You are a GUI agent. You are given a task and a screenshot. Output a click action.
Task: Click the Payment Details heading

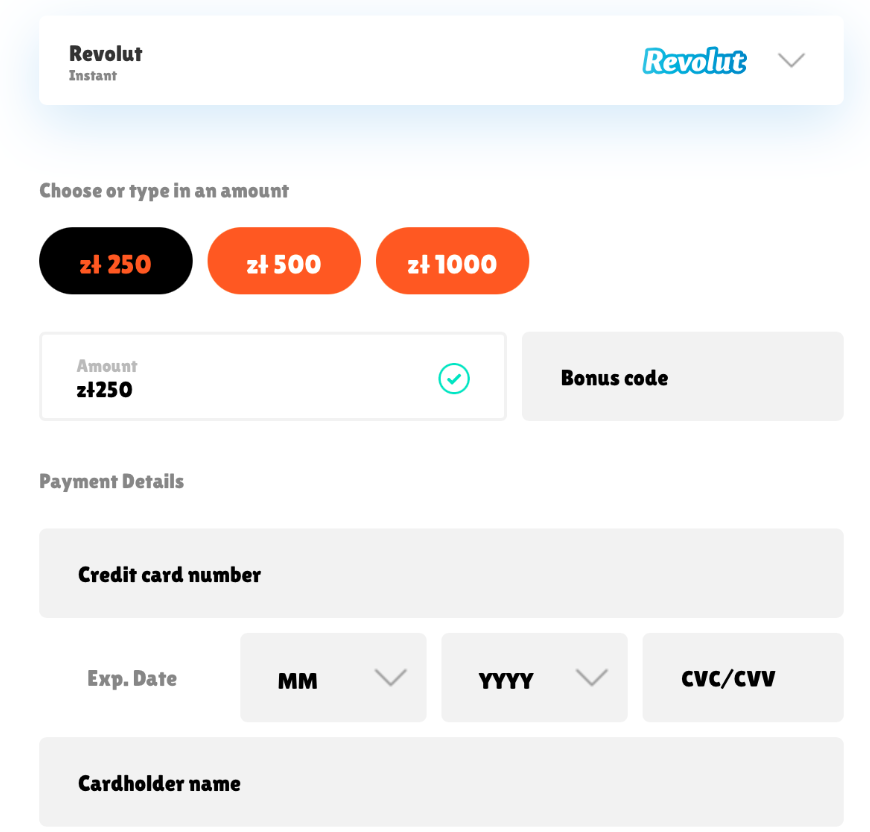(112, 481)
